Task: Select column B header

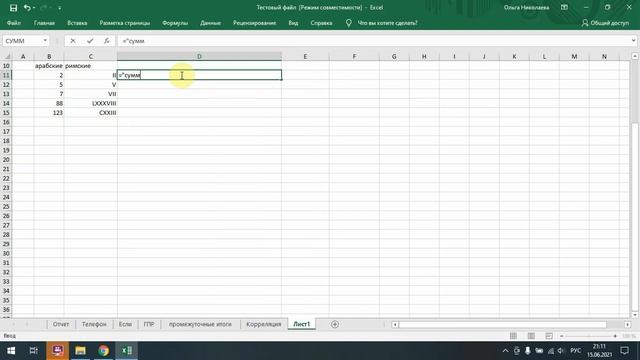Action: [x=49, y=56]
